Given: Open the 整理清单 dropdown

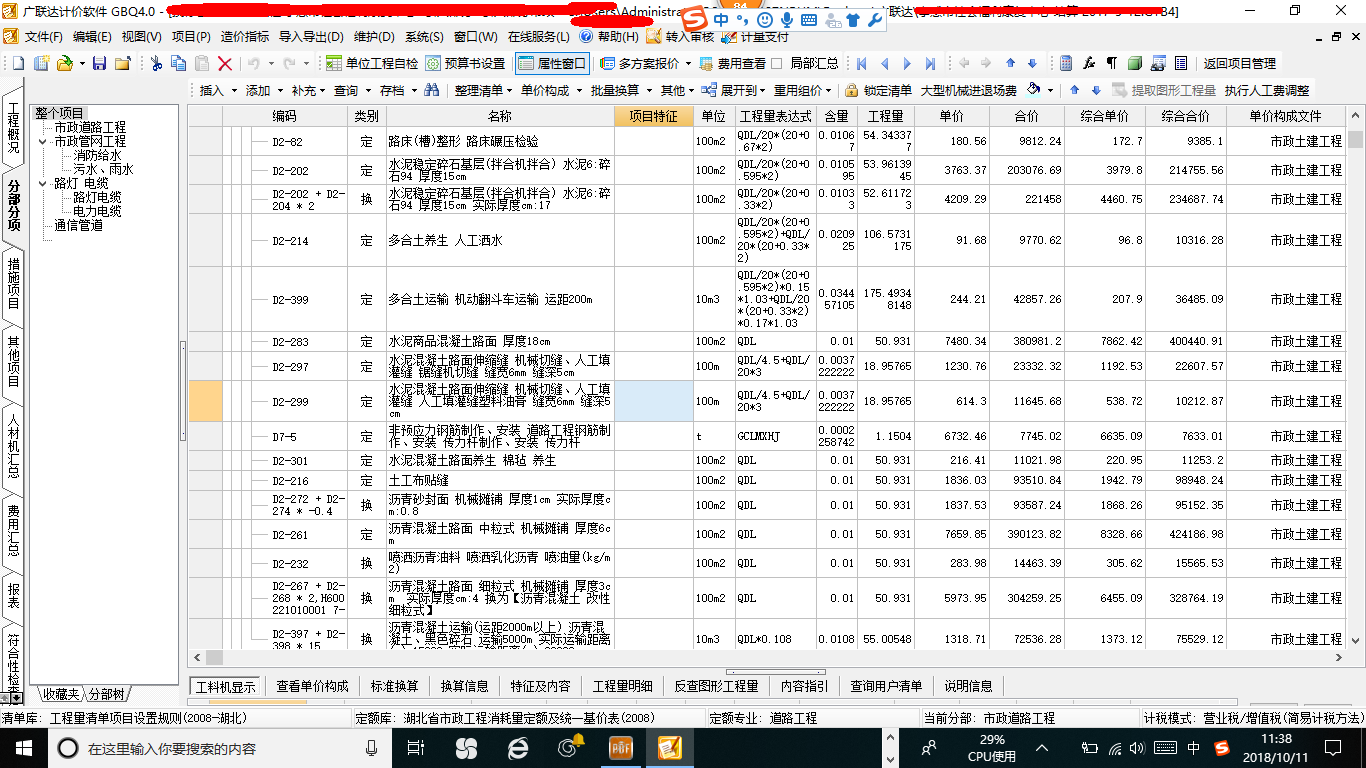Looking at the screenshot, I should pyautogui.click(x=484, y=90).
